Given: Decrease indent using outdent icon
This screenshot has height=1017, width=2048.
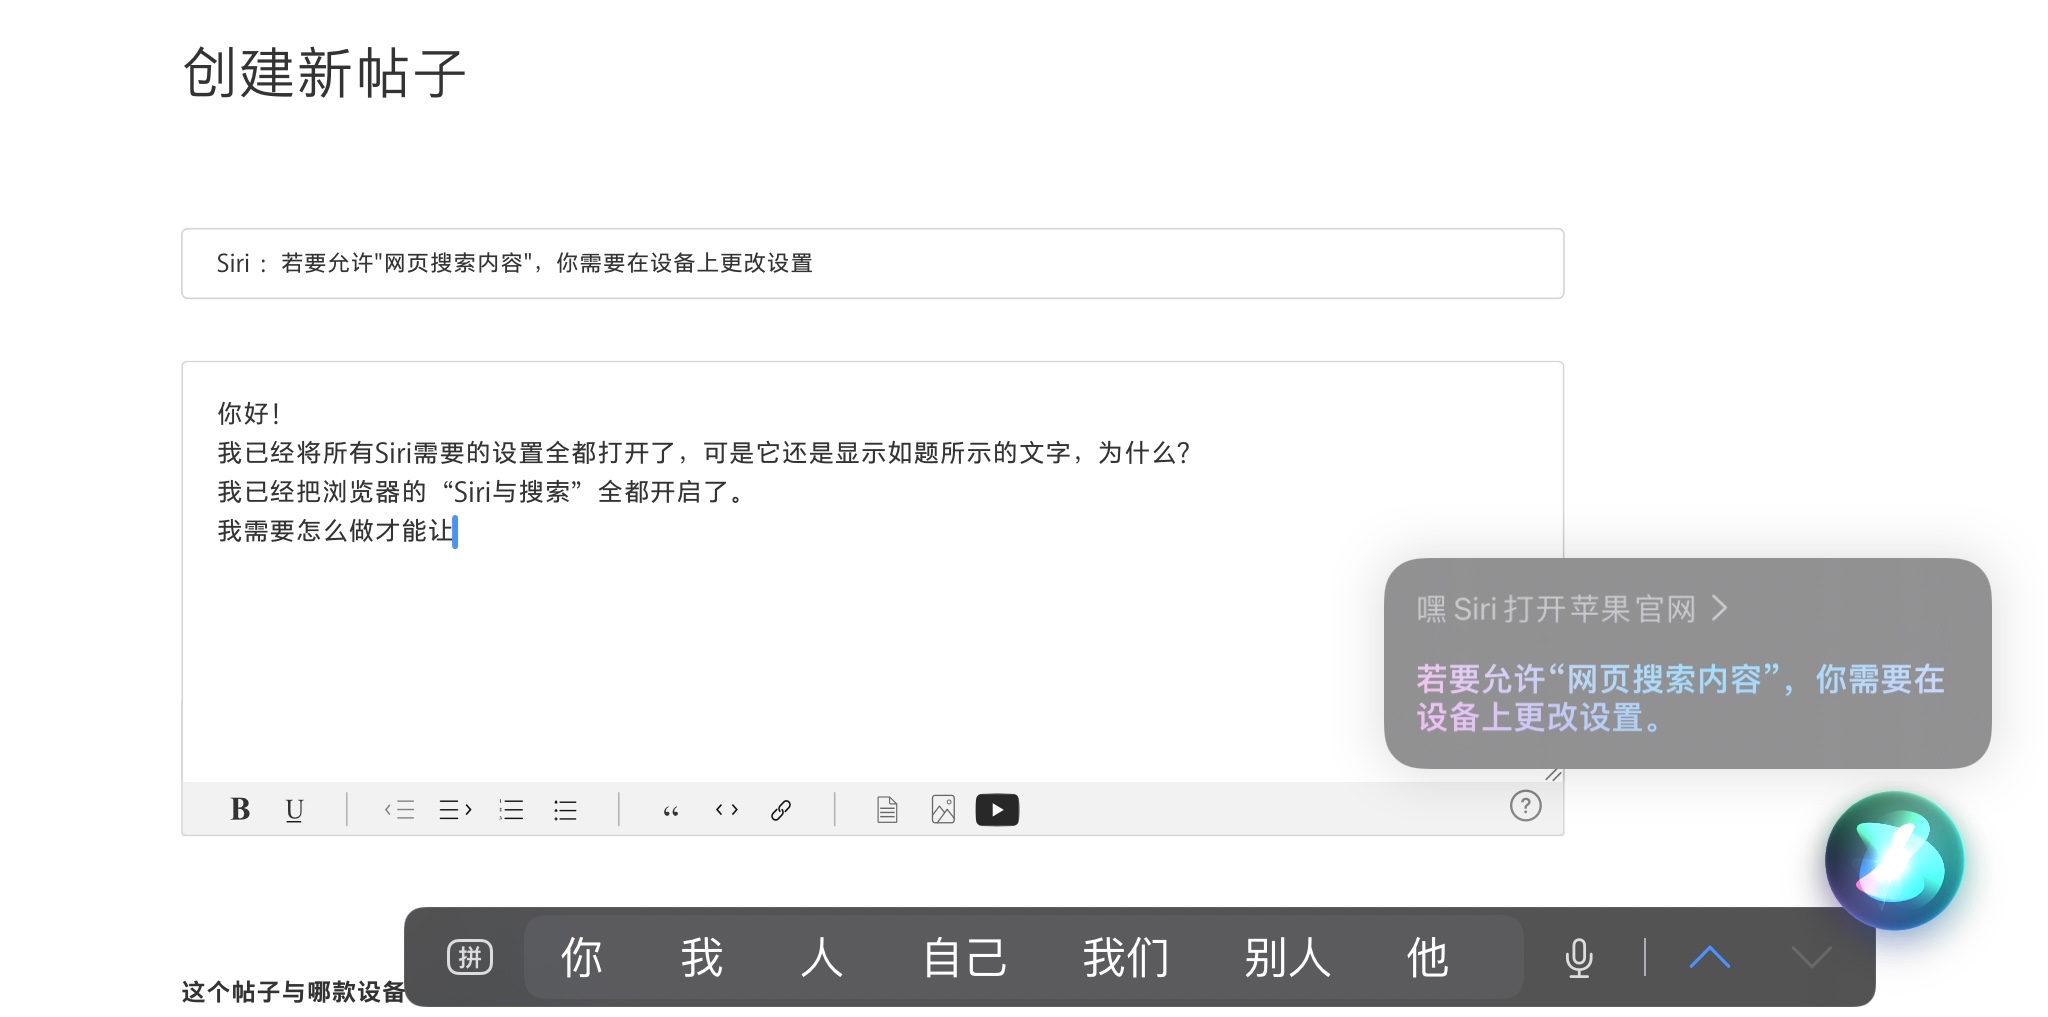Looking at the screenshot, I should coord(399,809).
